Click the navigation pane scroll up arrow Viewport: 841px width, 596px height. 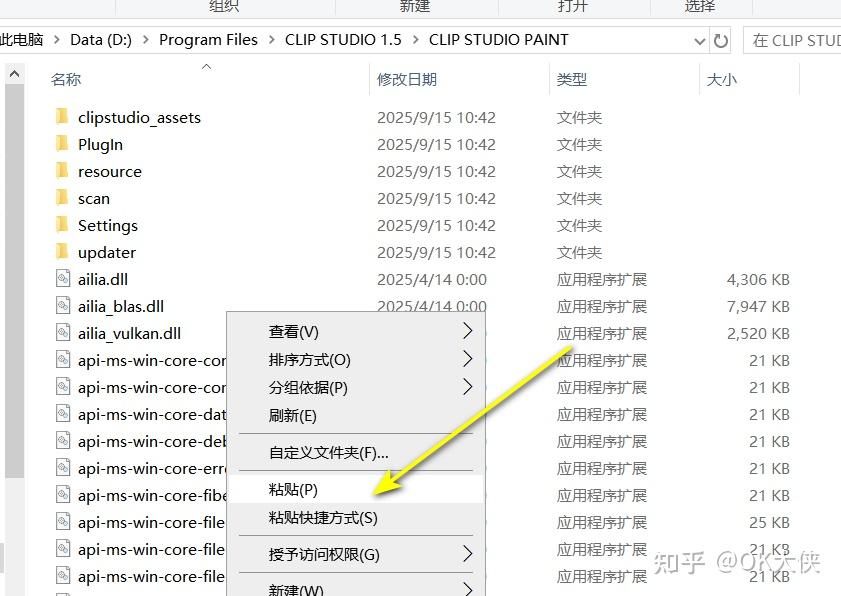pyautogui.click(x=14, y=73)
